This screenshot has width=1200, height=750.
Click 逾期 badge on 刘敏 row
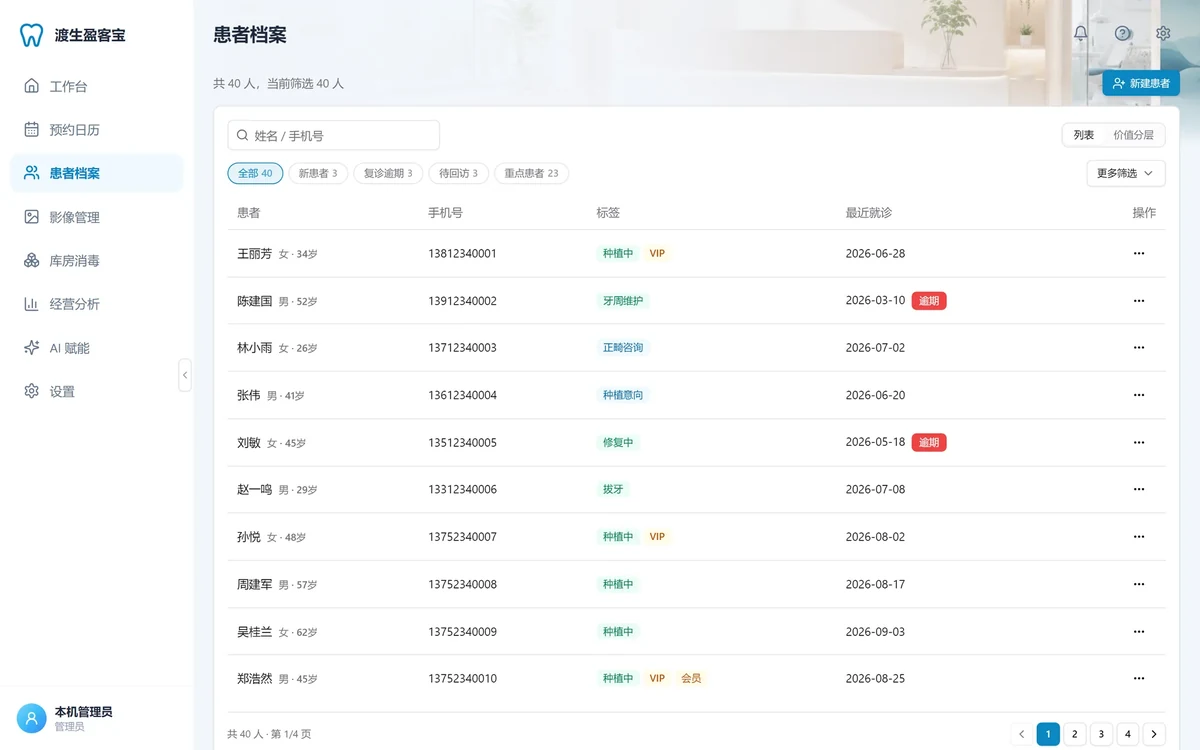tap(929, 442)
